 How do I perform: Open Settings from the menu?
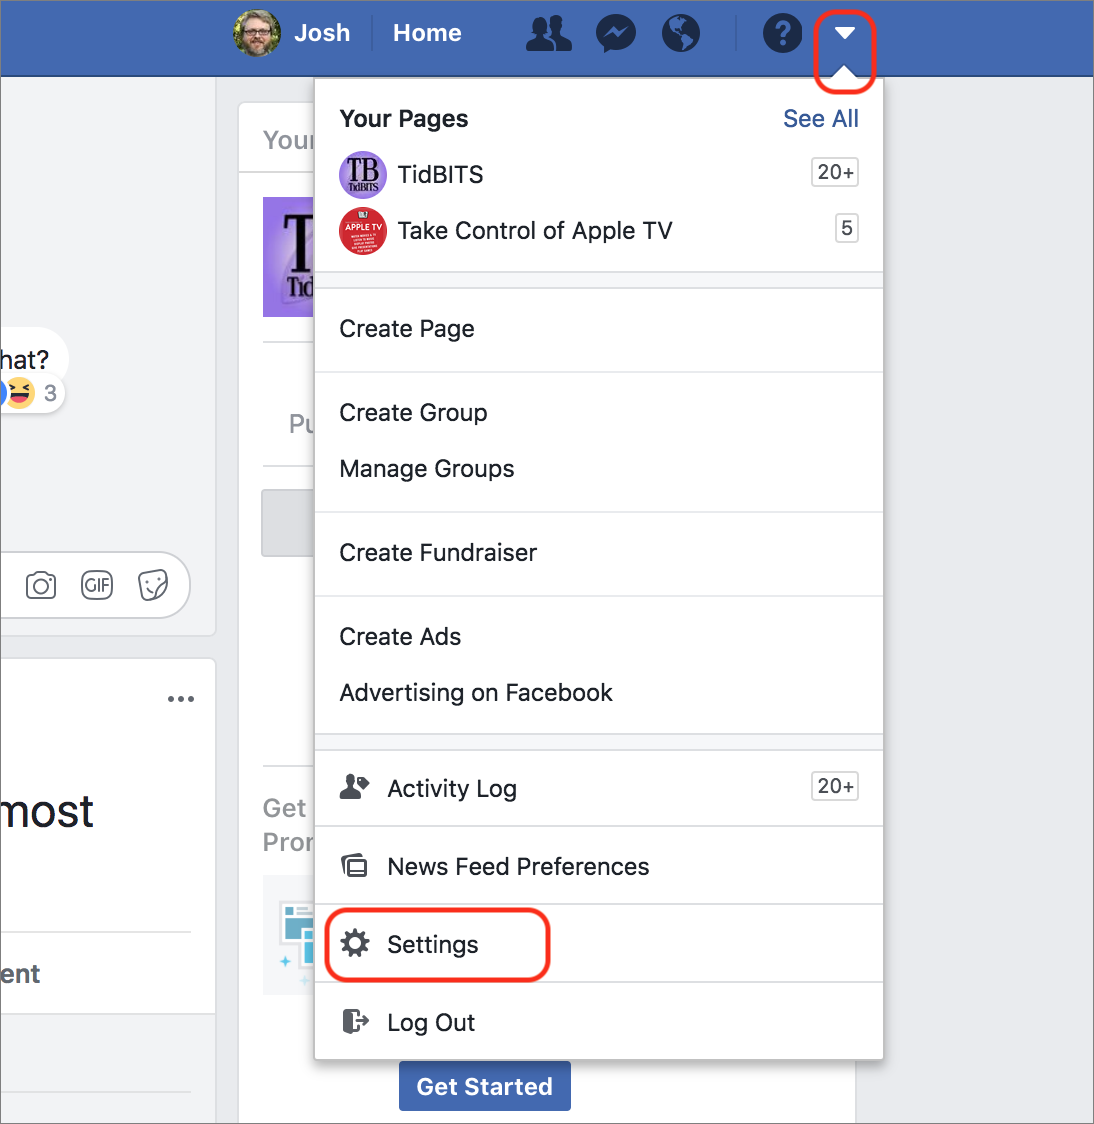tap(599, 944)
